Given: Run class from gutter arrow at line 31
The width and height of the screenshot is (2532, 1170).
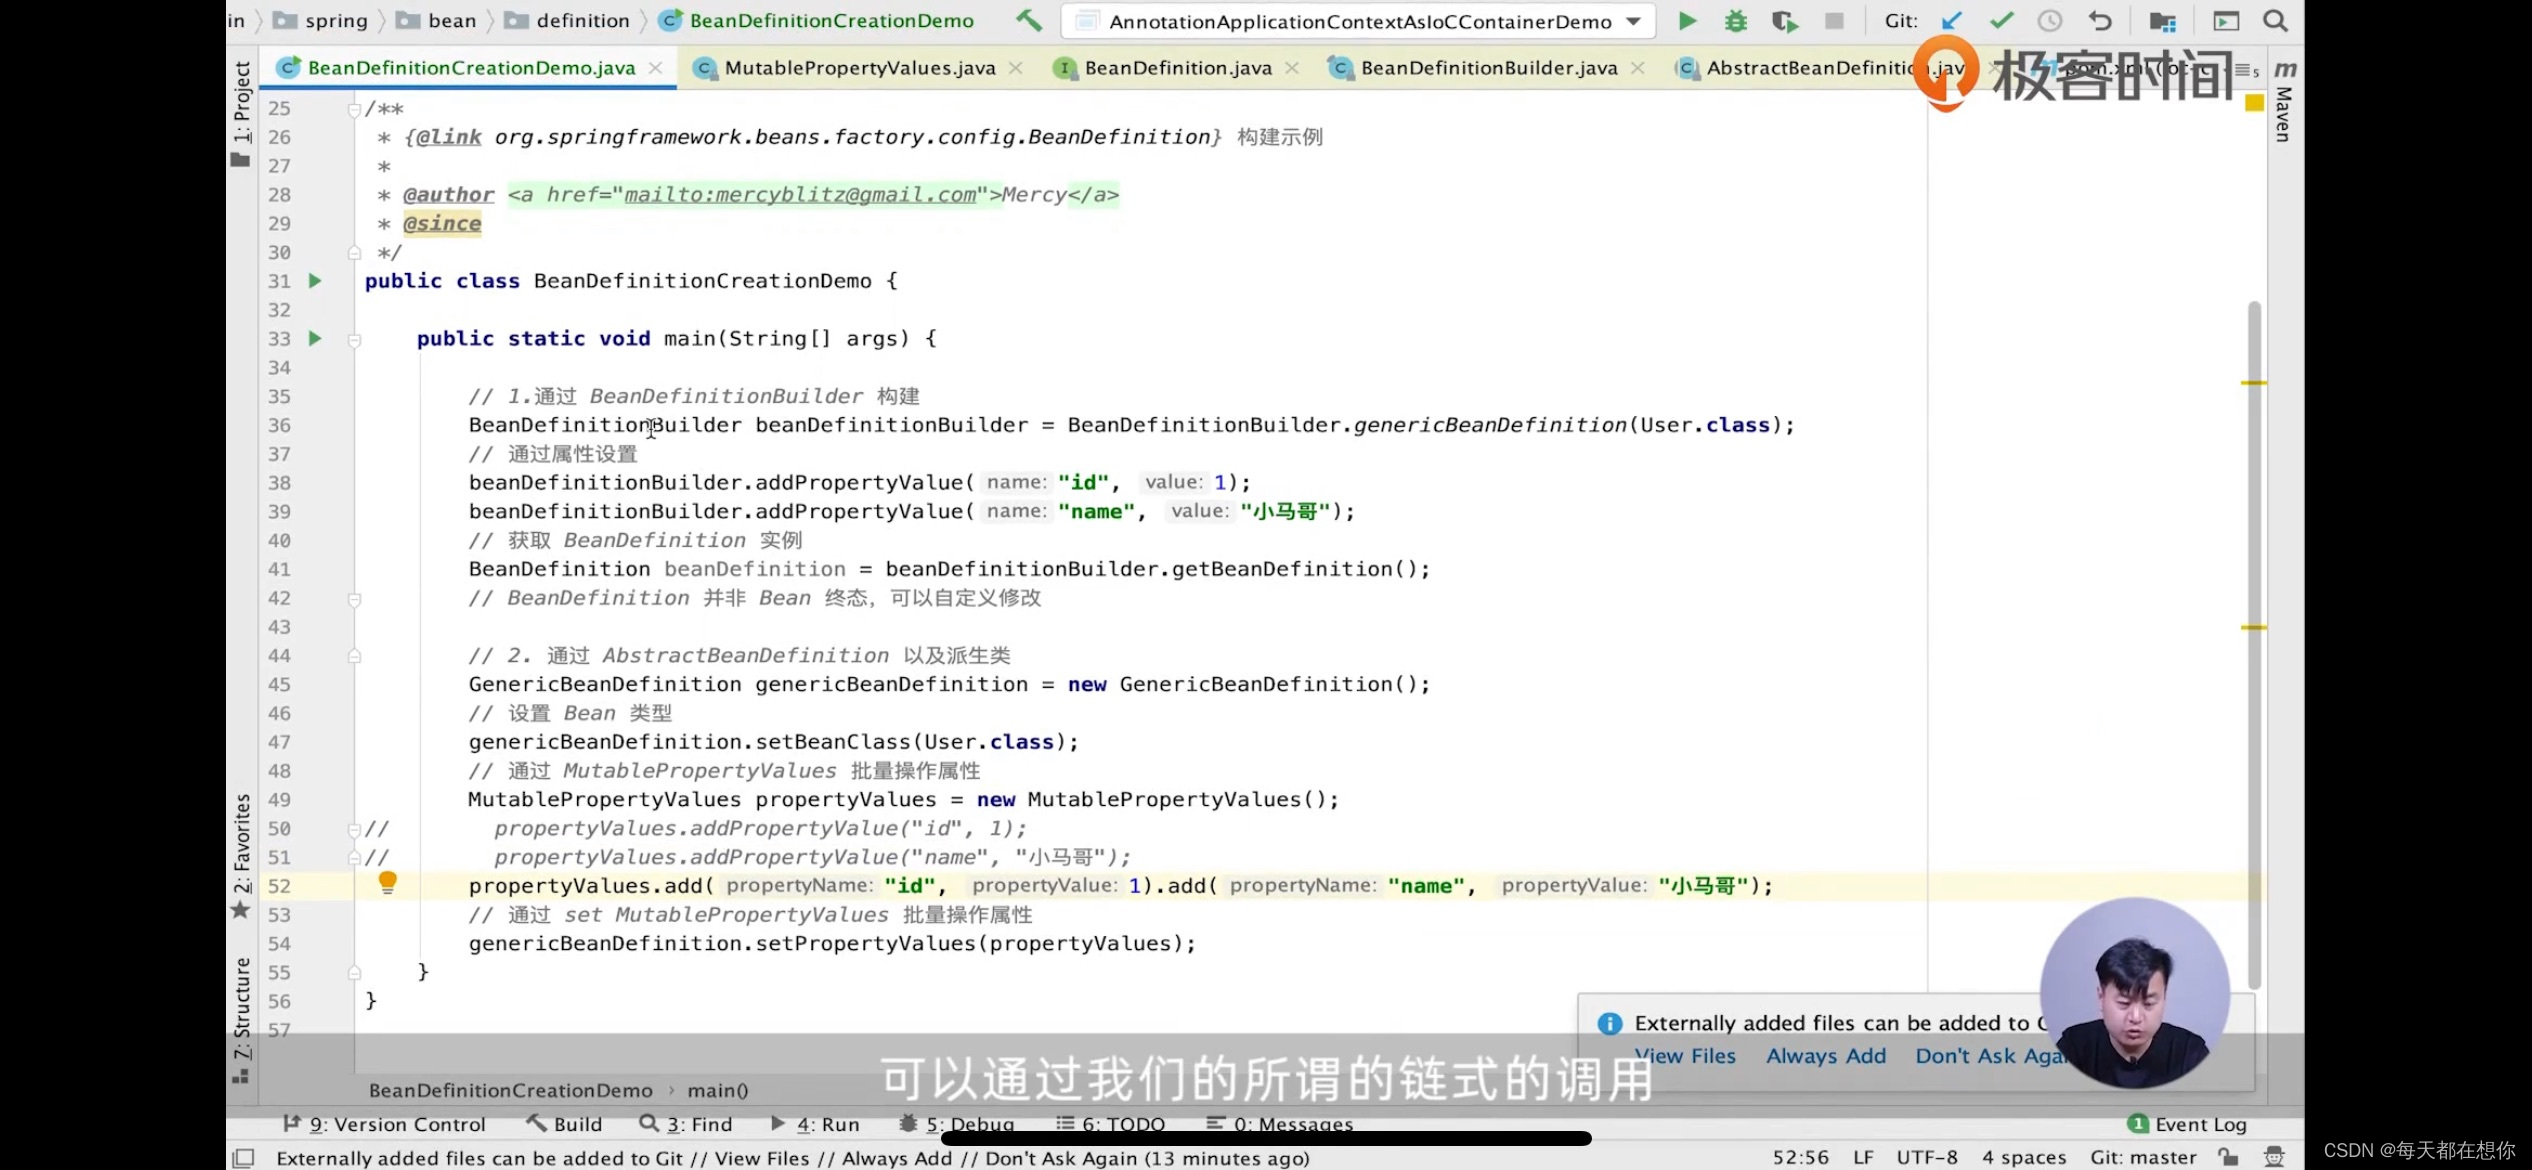Looking at the screenshot, I should pyautogui.click(x=315, y=281).
